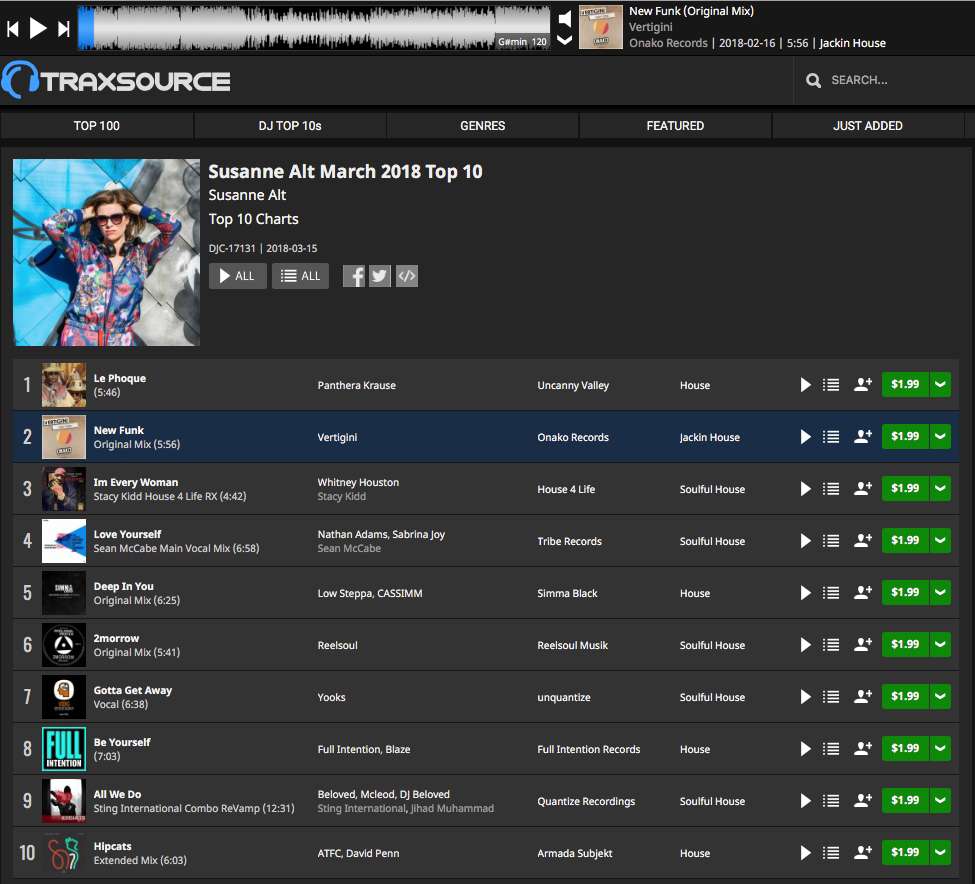Skip to the previous track in player

pyautogui.click(x=12, y=29)
